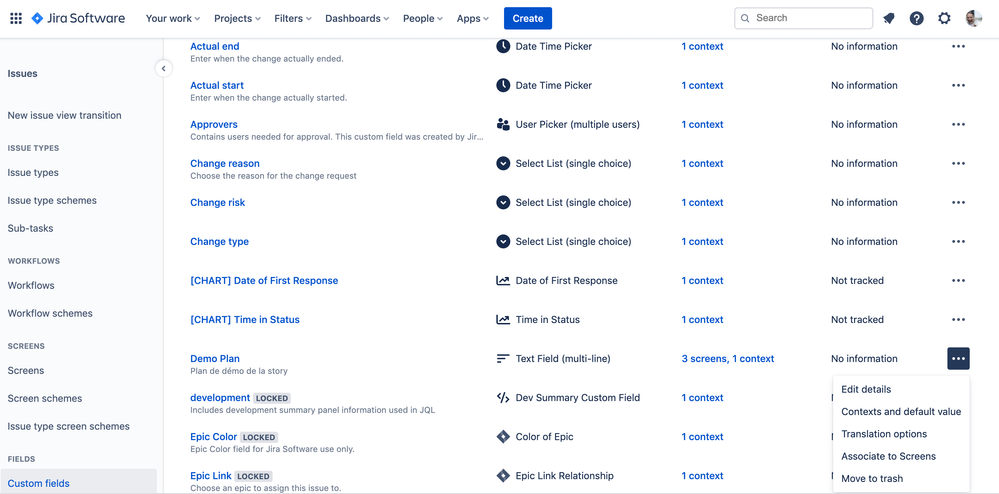Expand the Apps dropdown
The width and height of the screenshot is (999, 494).
click(x=473, y=18)
